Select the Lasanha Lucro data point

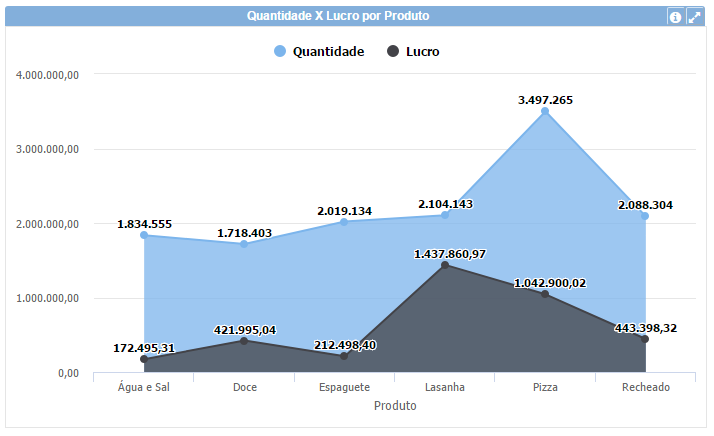point(445,266)
